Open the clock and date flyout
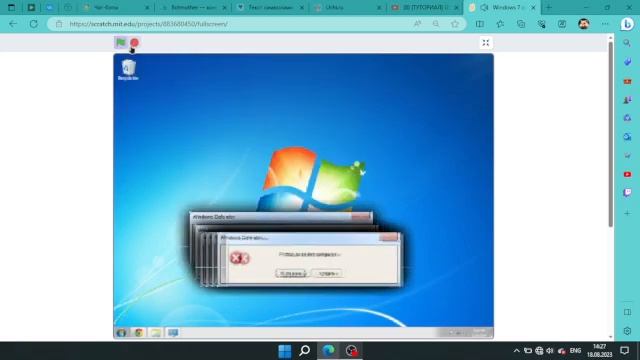640x360 pixels. (x=599, y=351)
